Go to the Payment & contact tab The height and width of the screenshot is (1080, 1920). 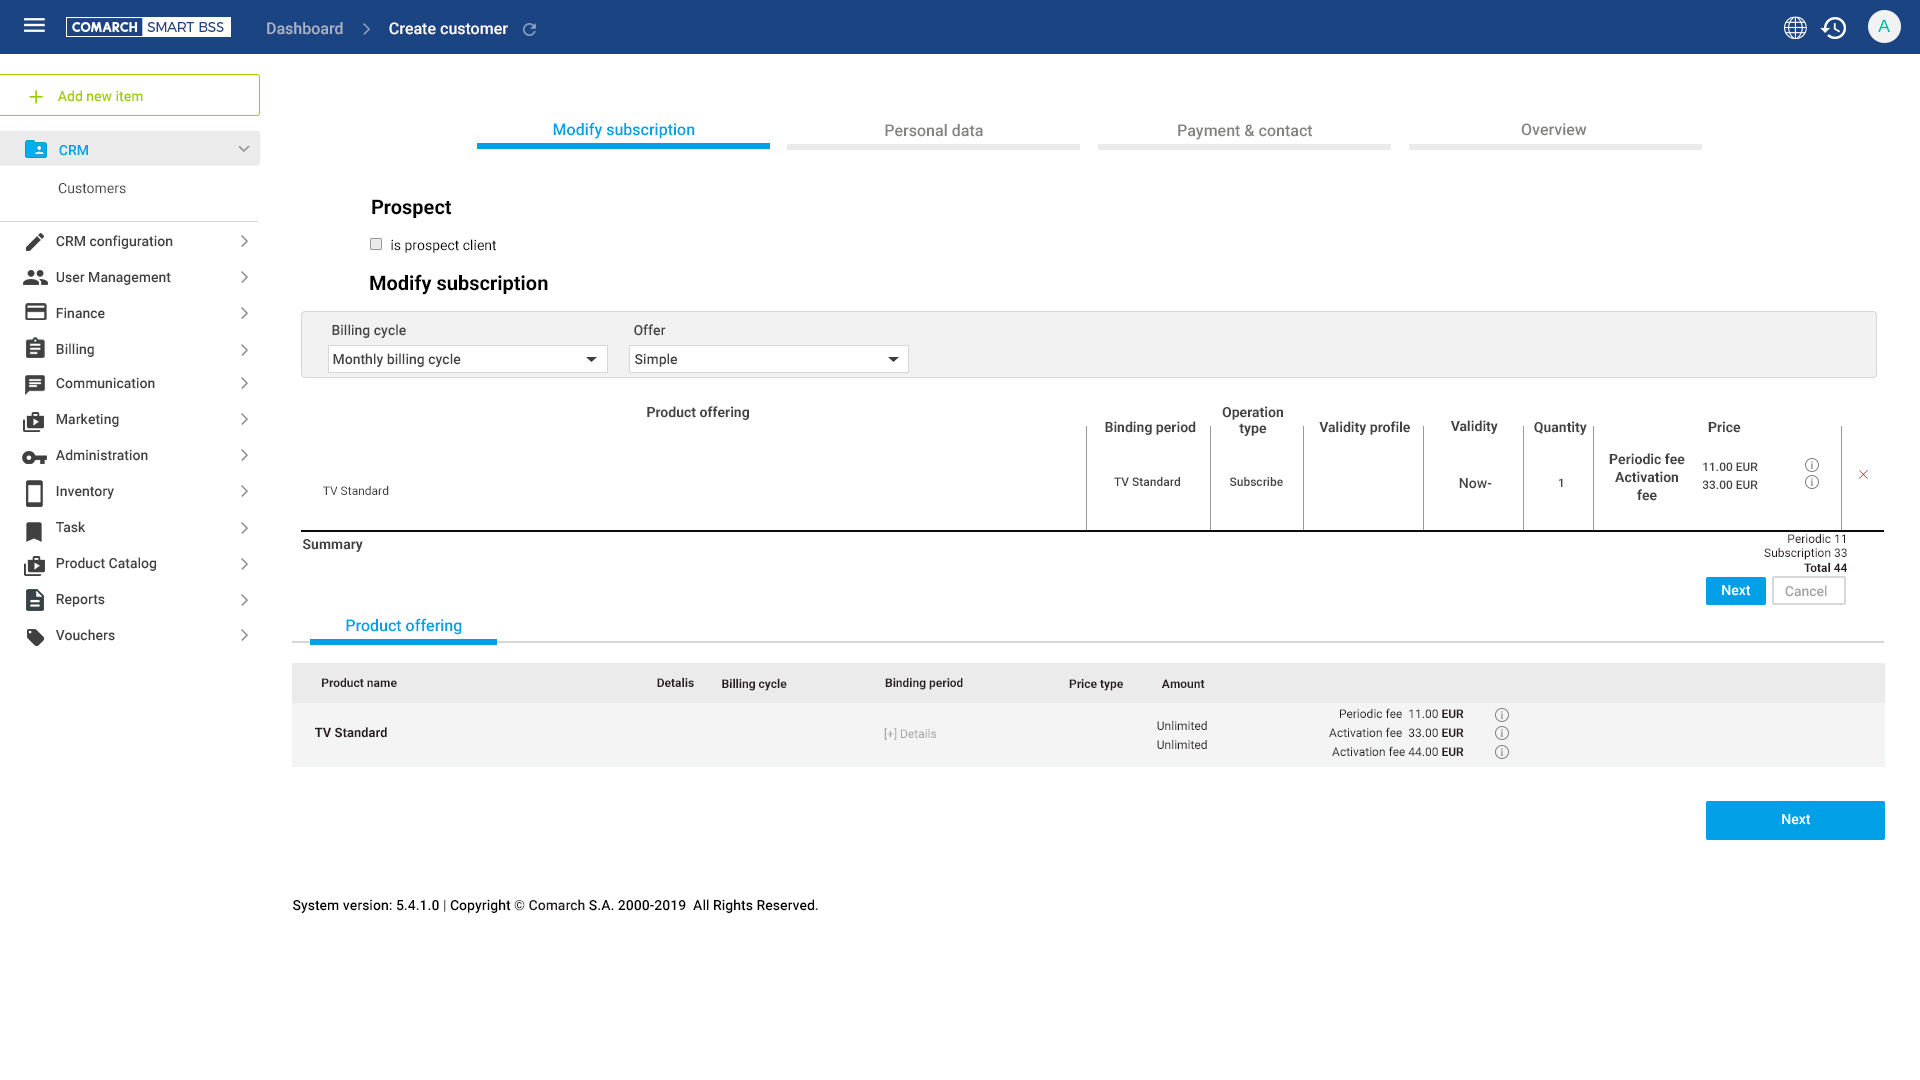[x=1244, y=131]
